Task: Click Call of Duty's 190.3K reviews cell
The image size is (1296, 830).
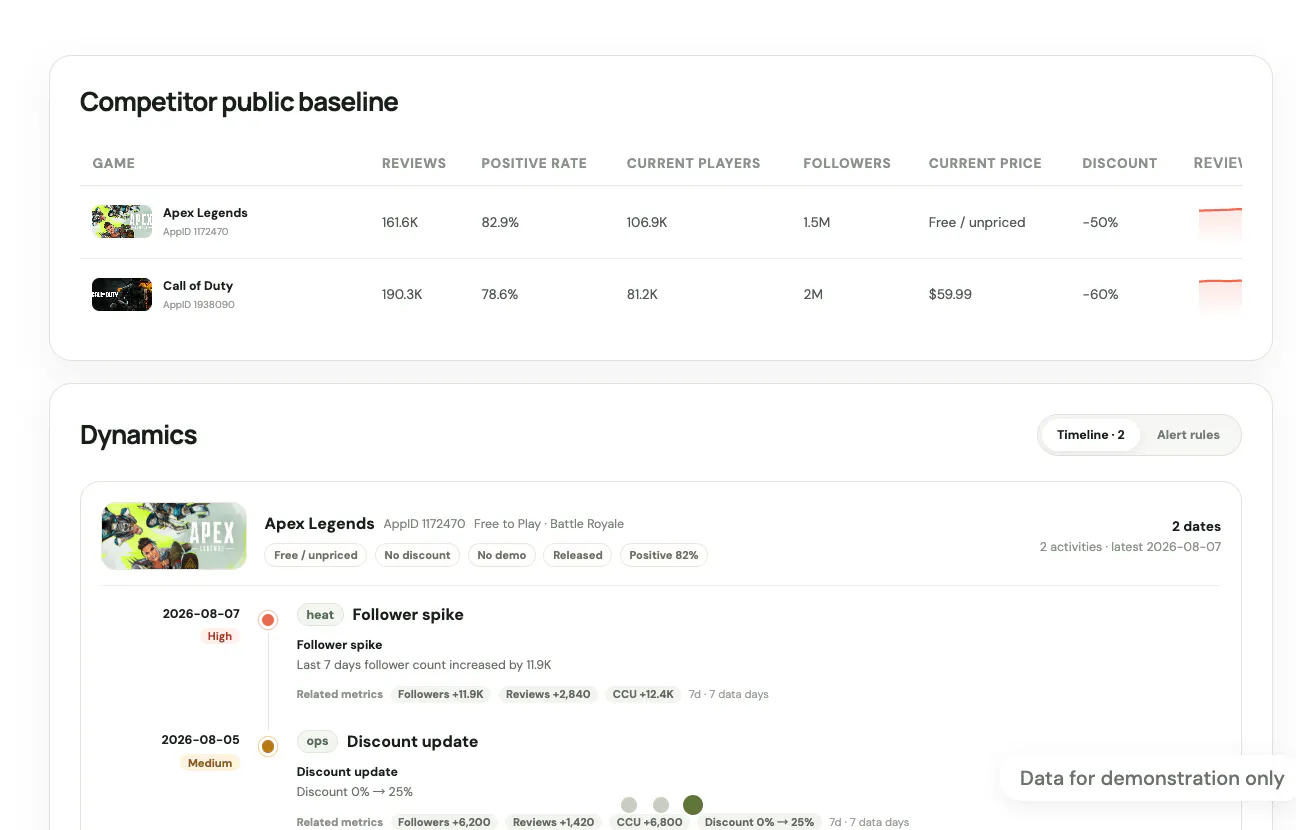Action: click(x=402, y=295)
